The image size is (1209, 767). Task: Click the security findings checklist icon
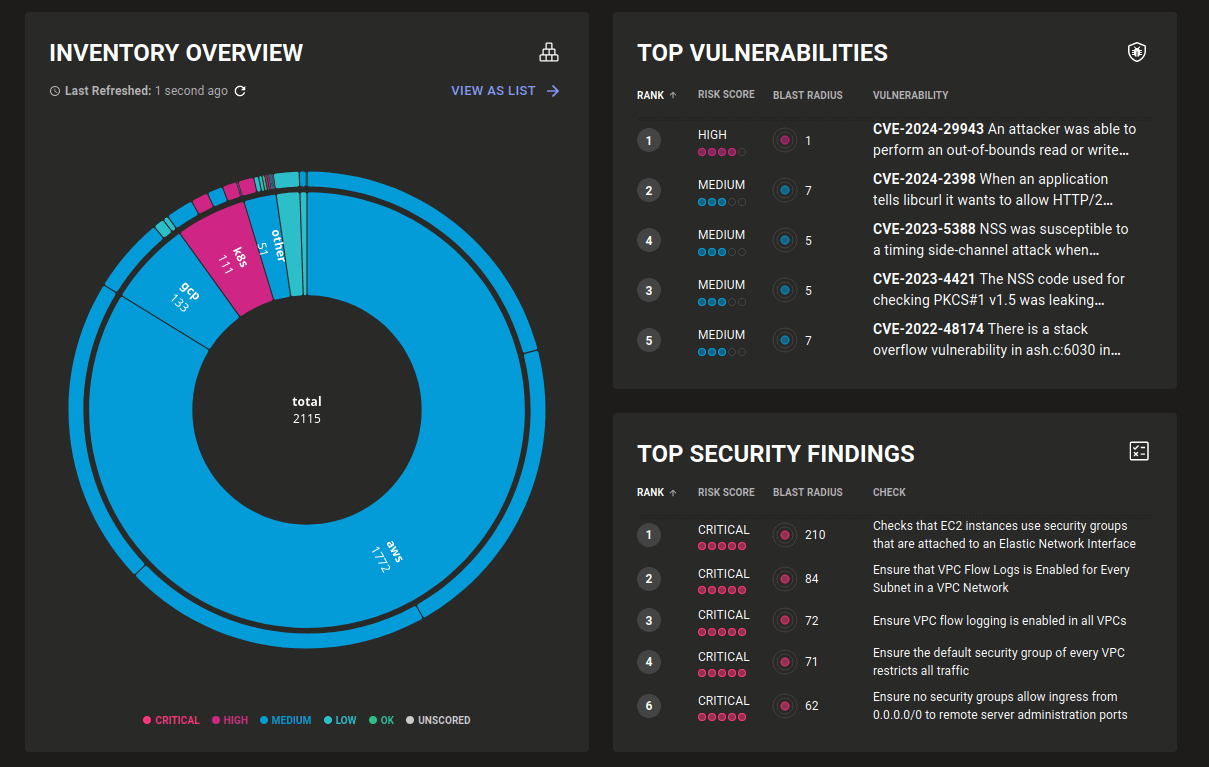1138,451
